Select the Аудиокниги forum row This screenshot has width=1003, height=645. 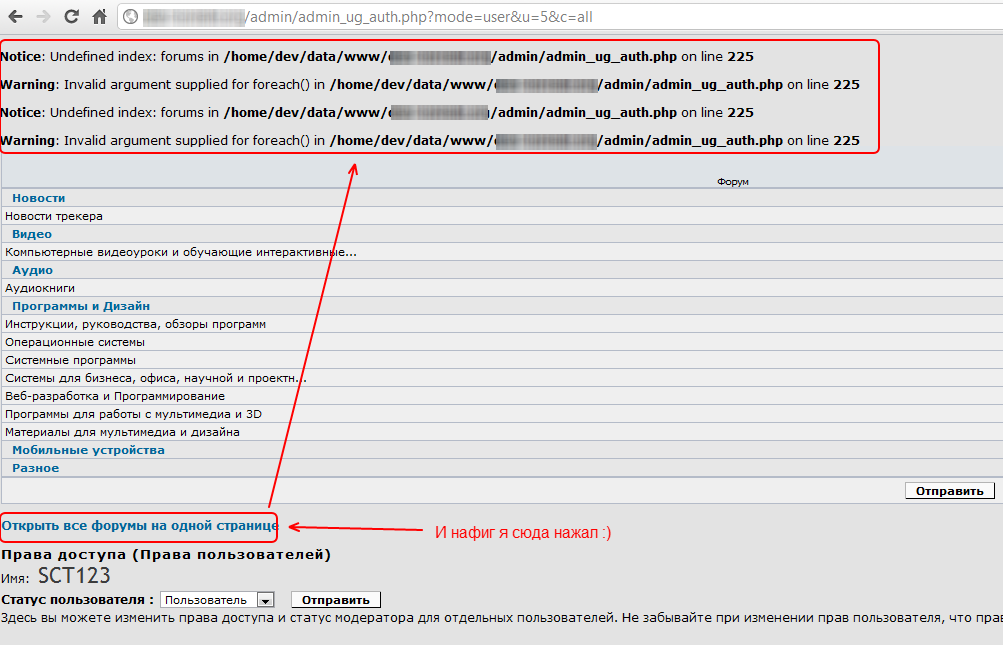click(x=40, y=288)
